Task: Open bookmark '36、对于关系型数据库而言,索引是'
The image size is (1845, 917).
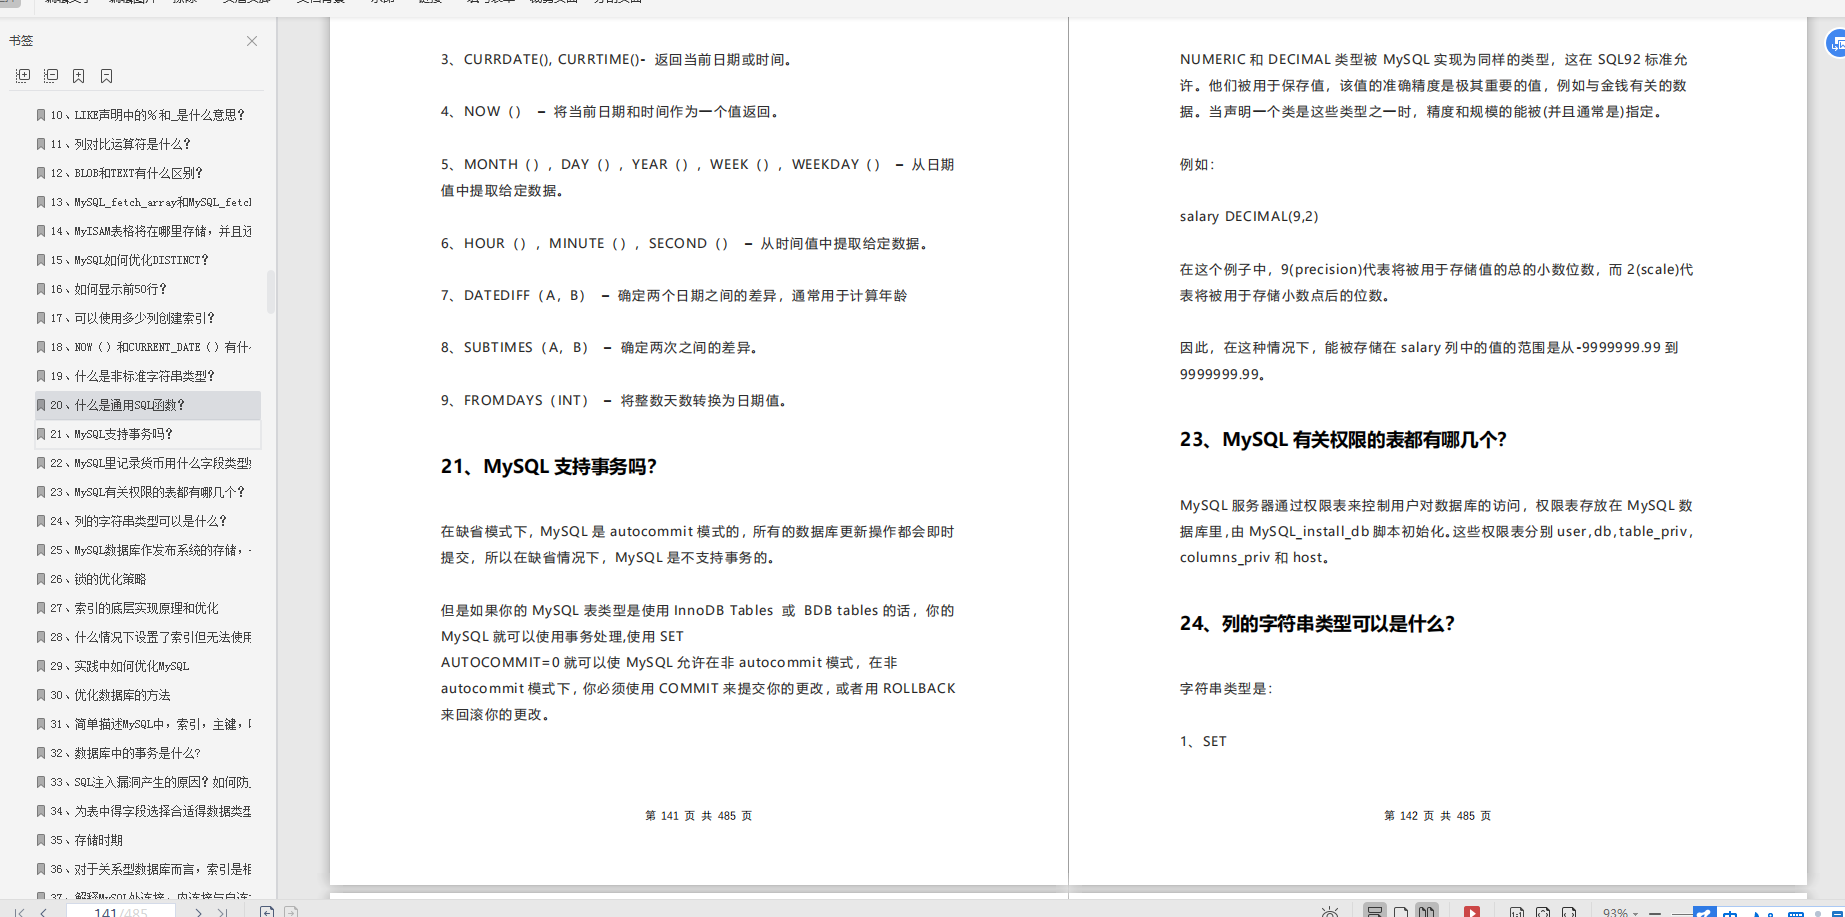Action: coord(147,869)
